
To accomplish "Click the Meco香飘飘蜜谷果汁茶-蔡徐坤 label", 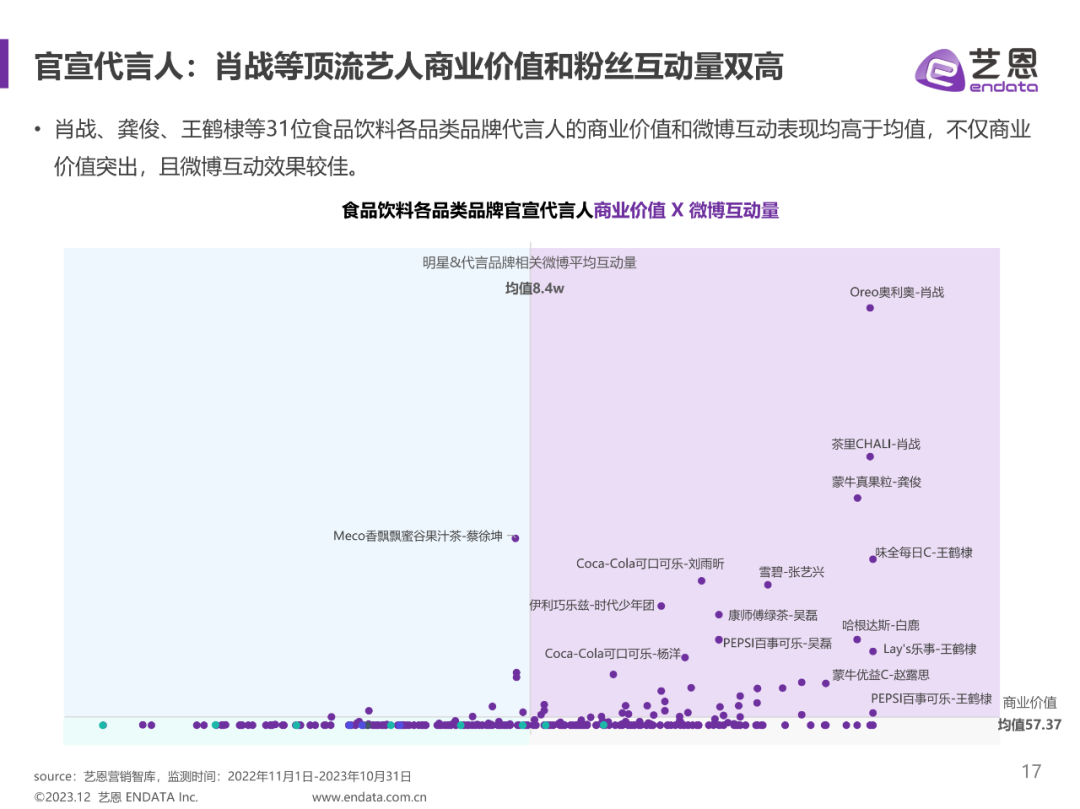I will click(418, 536).
